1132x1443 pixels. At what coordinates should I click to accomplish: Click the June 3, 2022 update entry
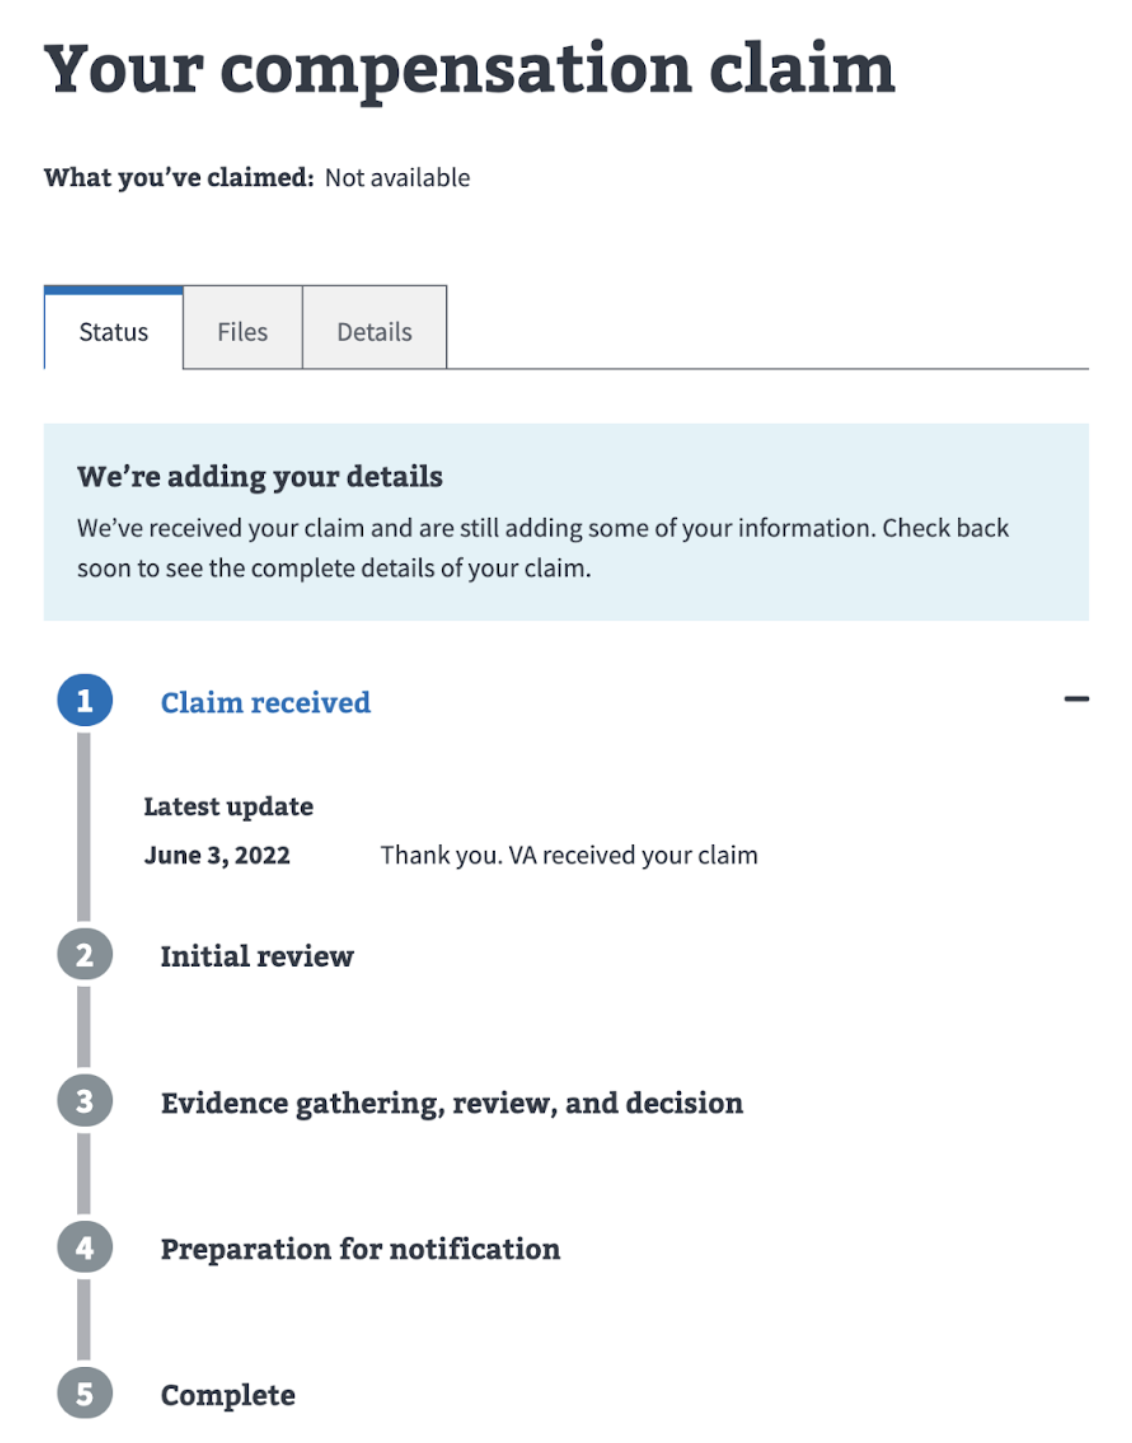[217, 855]
